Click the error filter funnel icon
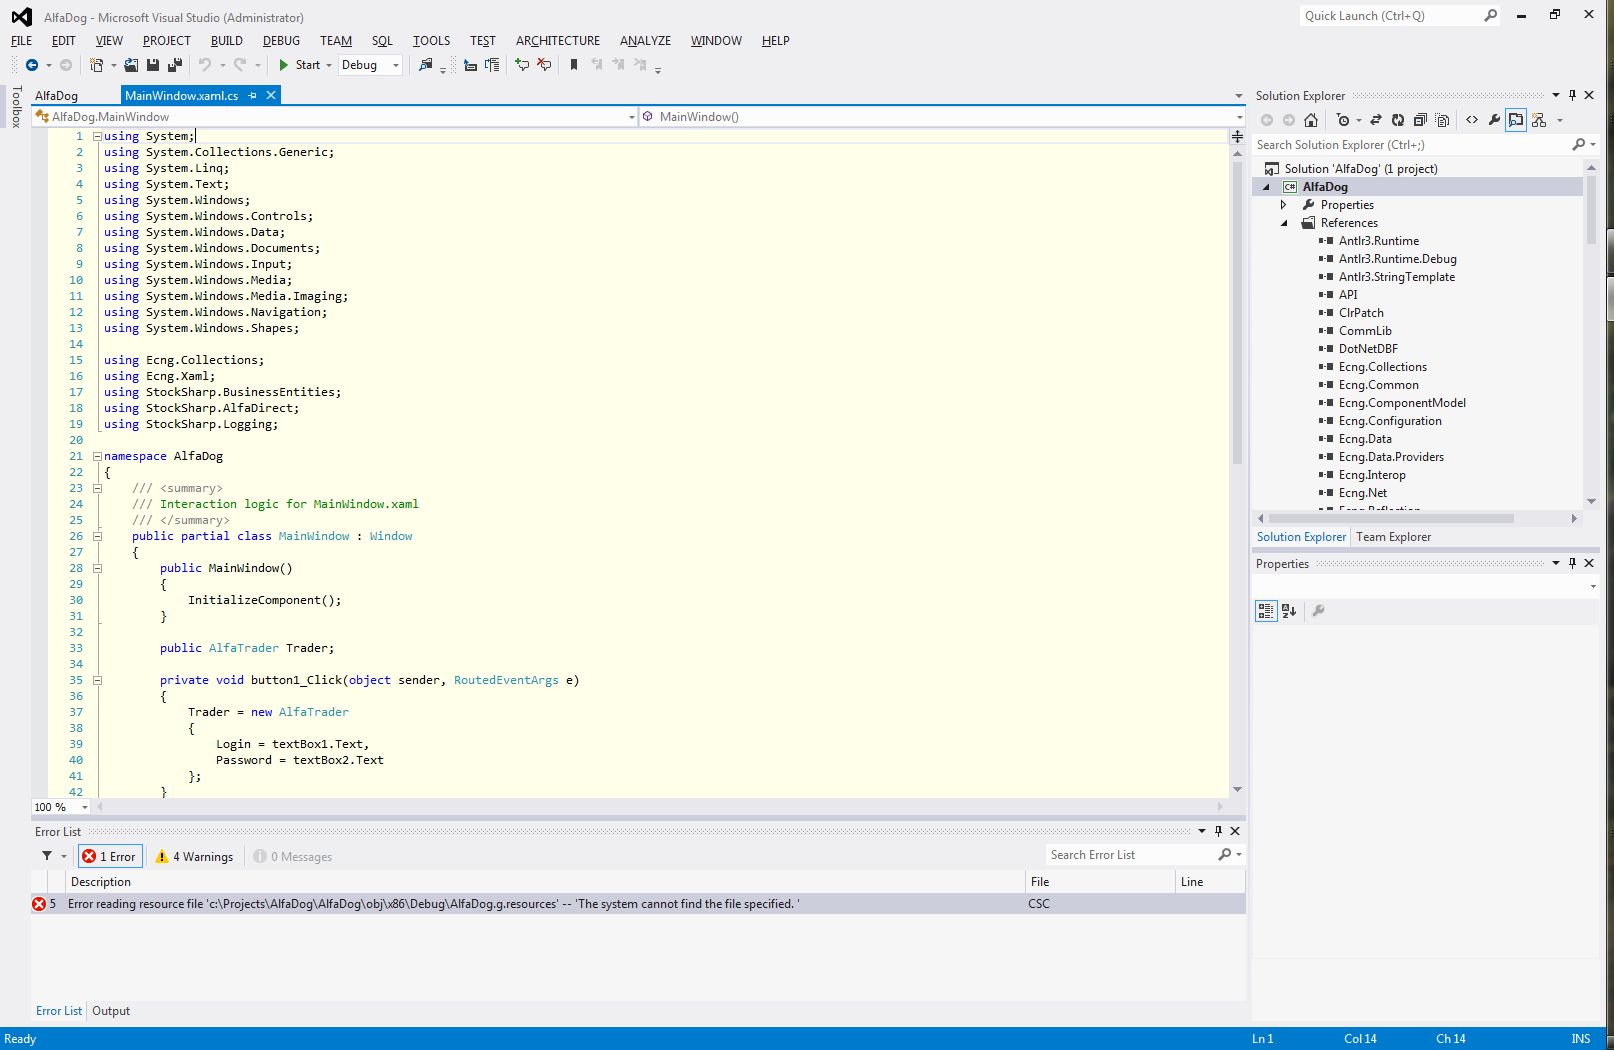 pos(47,856)
